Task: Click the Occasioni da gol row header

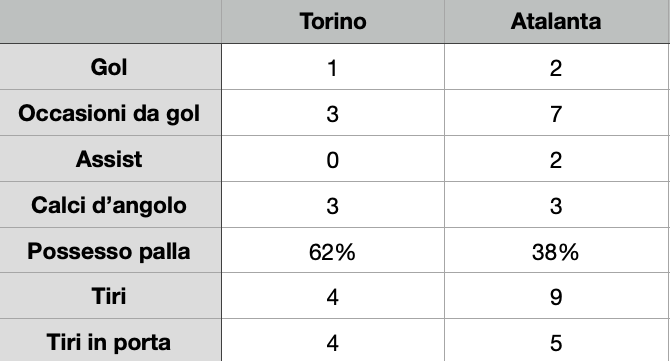Action: coord(110,113)
